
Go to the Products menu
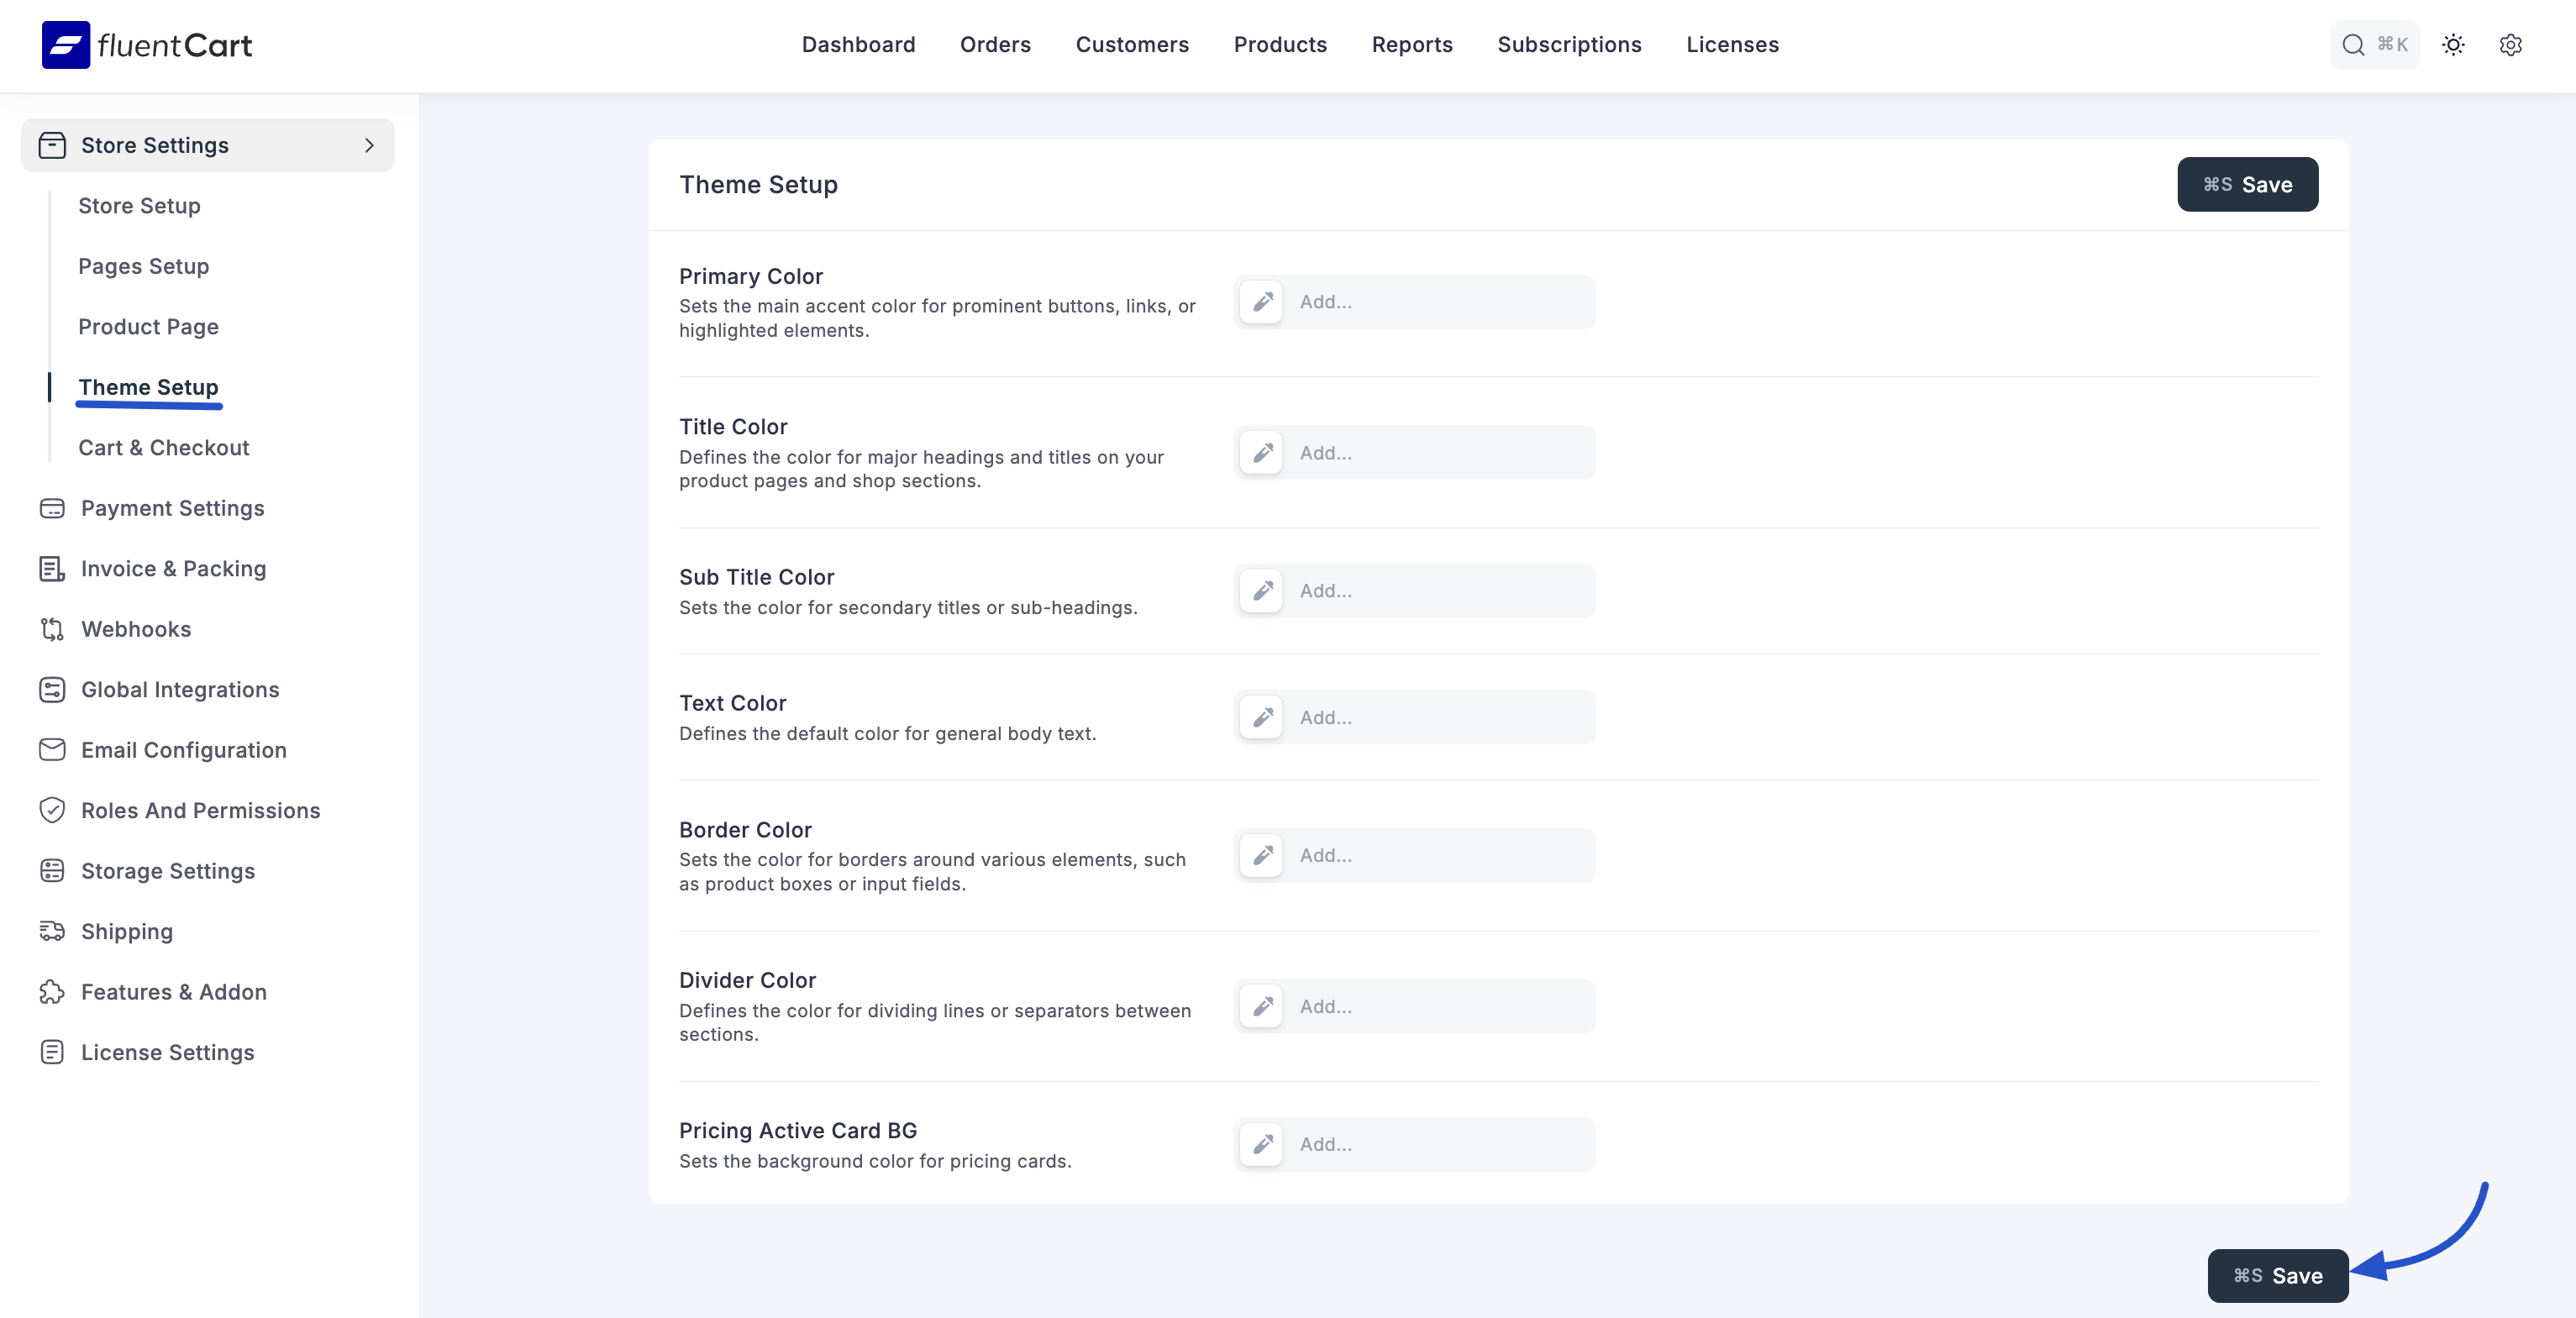click(1279, 45)
